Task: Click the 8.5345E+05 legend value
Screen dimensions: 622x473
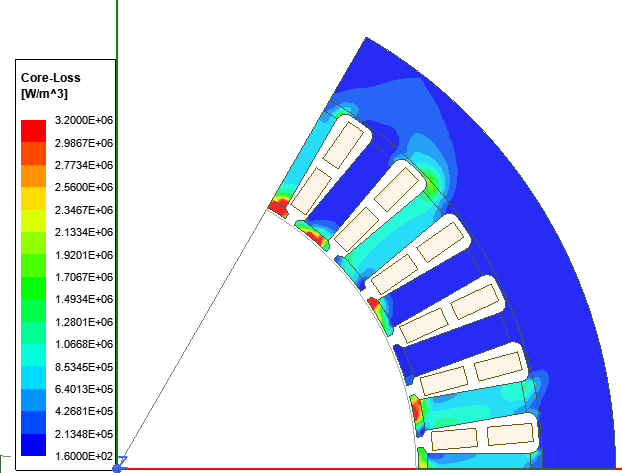Action: 84,367
